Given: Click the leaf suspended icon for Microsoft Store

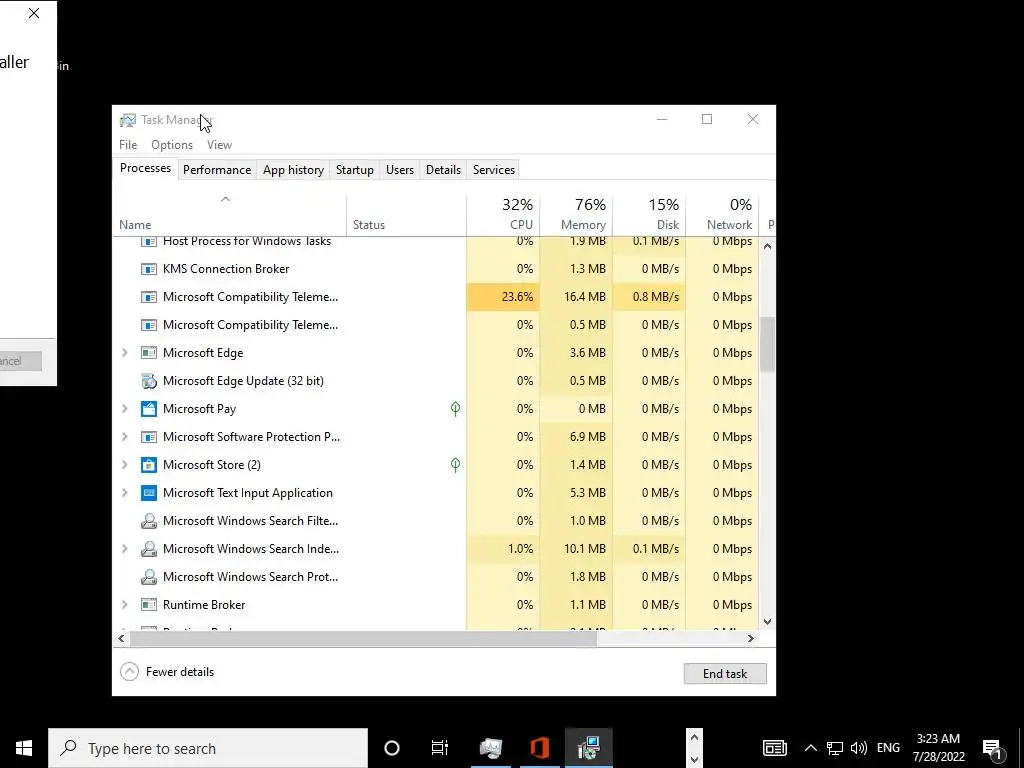Looking at the screenshot, I should pos(455,465).
